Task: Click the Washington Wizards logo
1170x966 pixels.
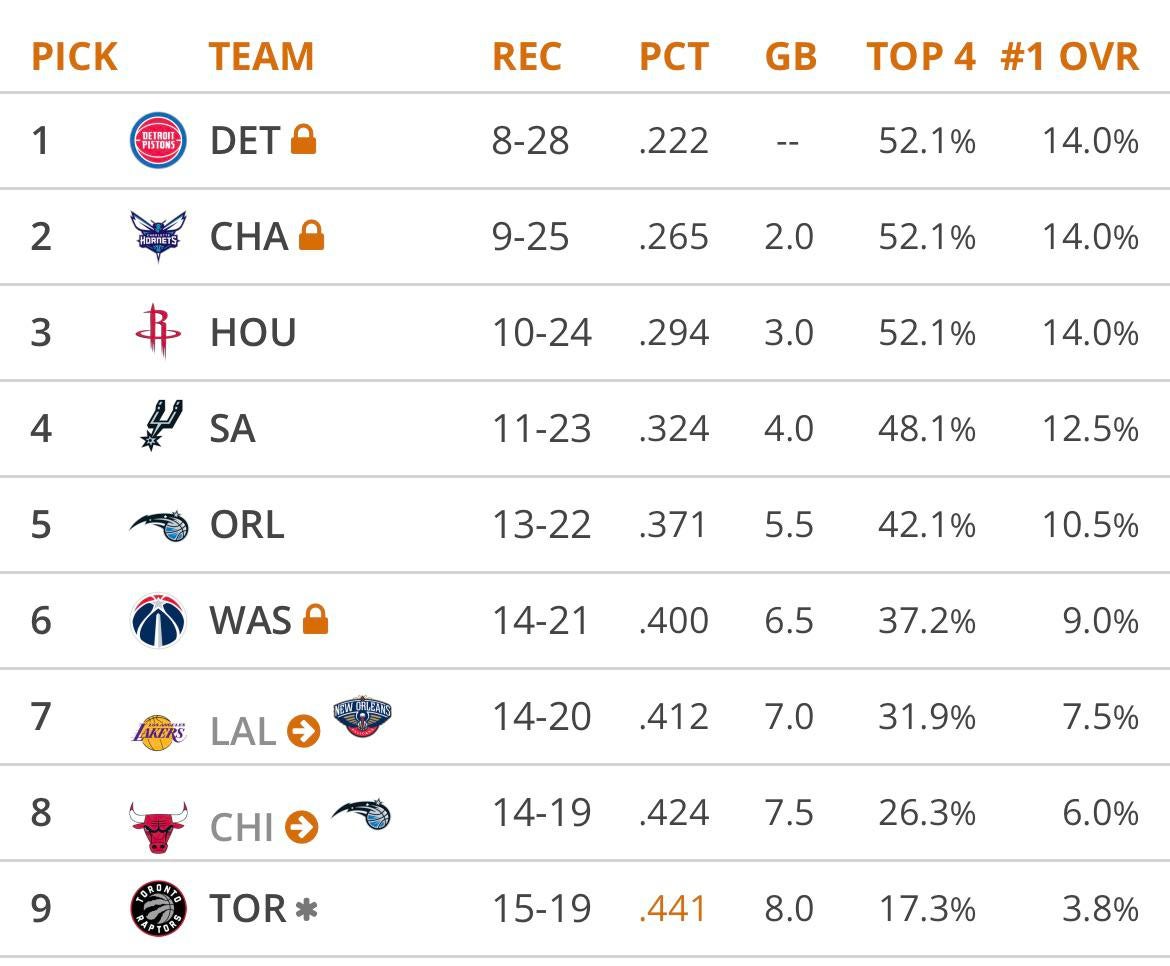Action: pos(158,621)
